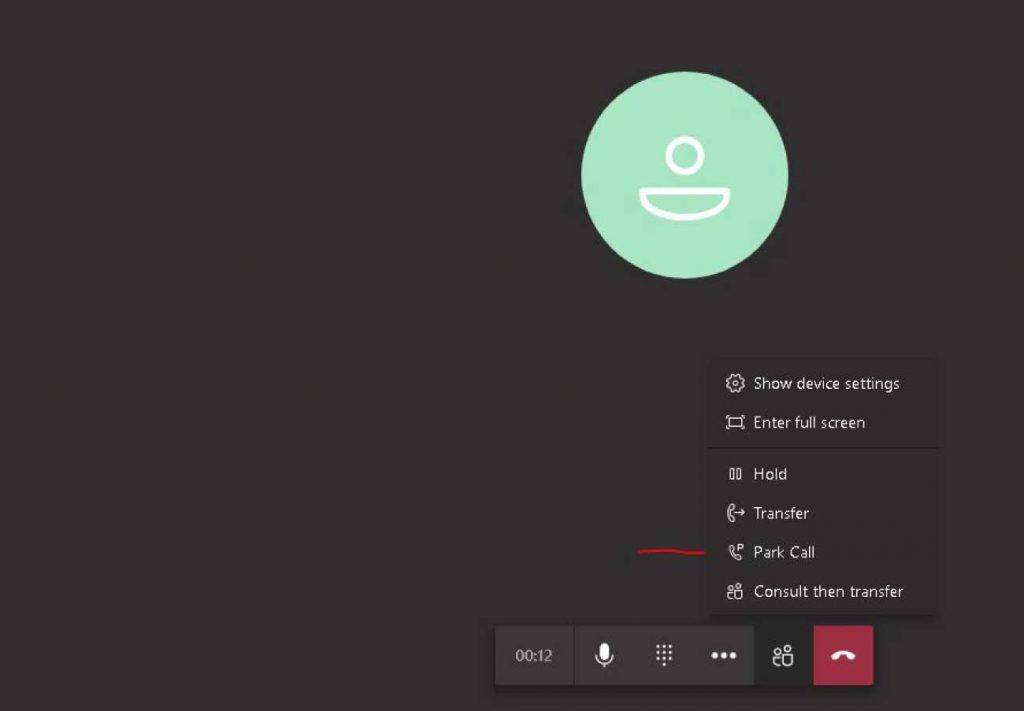
Task: Click the full screen rectangle icon
Action: [x=735, y=422]
